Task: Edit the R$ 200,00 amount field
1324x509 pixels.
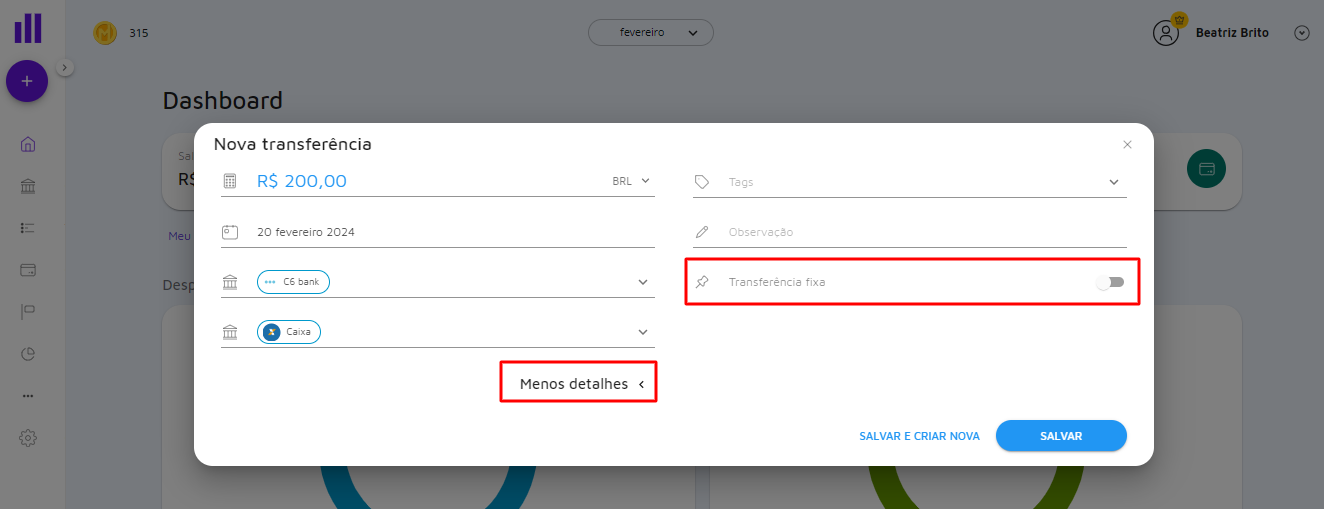Action: coord(302,181)
